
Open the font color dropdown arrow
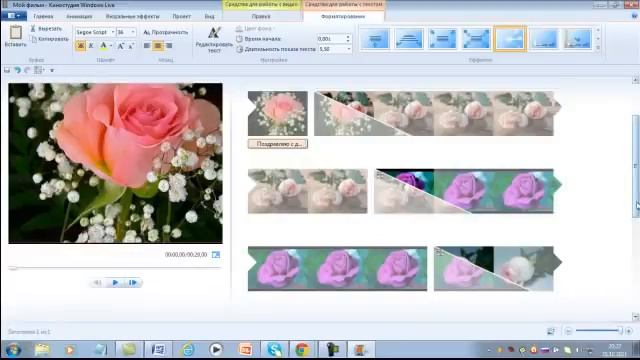click(x=111, y=46)
